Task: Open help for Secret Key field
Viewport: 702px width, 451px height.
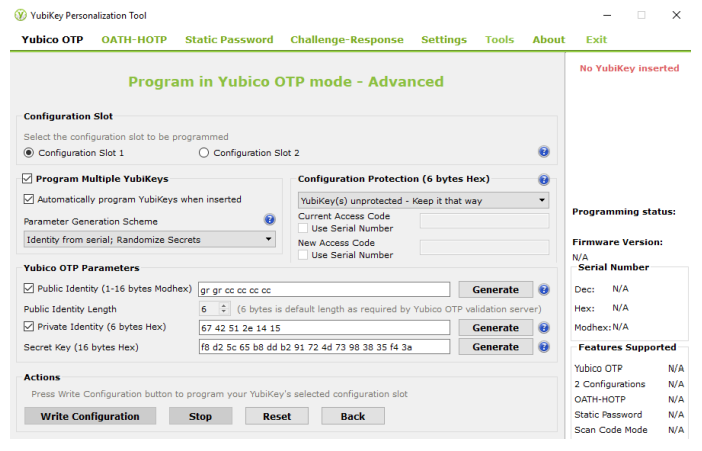Action: [x=544, y=347]
